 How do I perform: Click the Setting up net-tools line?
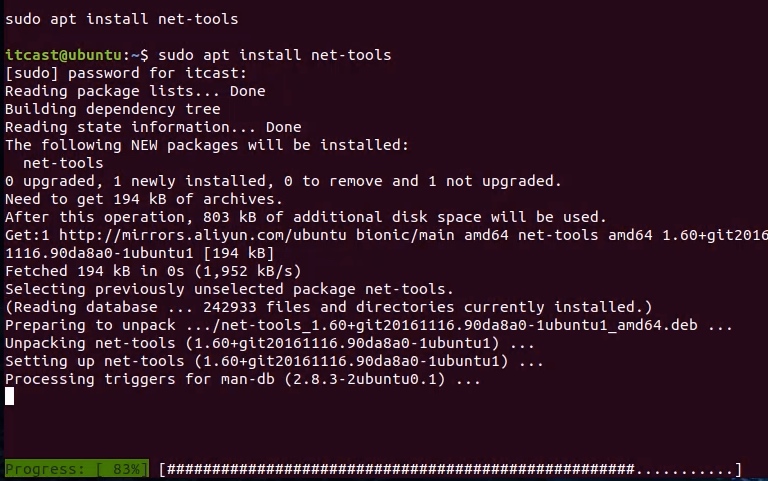[x=274, y=361]
